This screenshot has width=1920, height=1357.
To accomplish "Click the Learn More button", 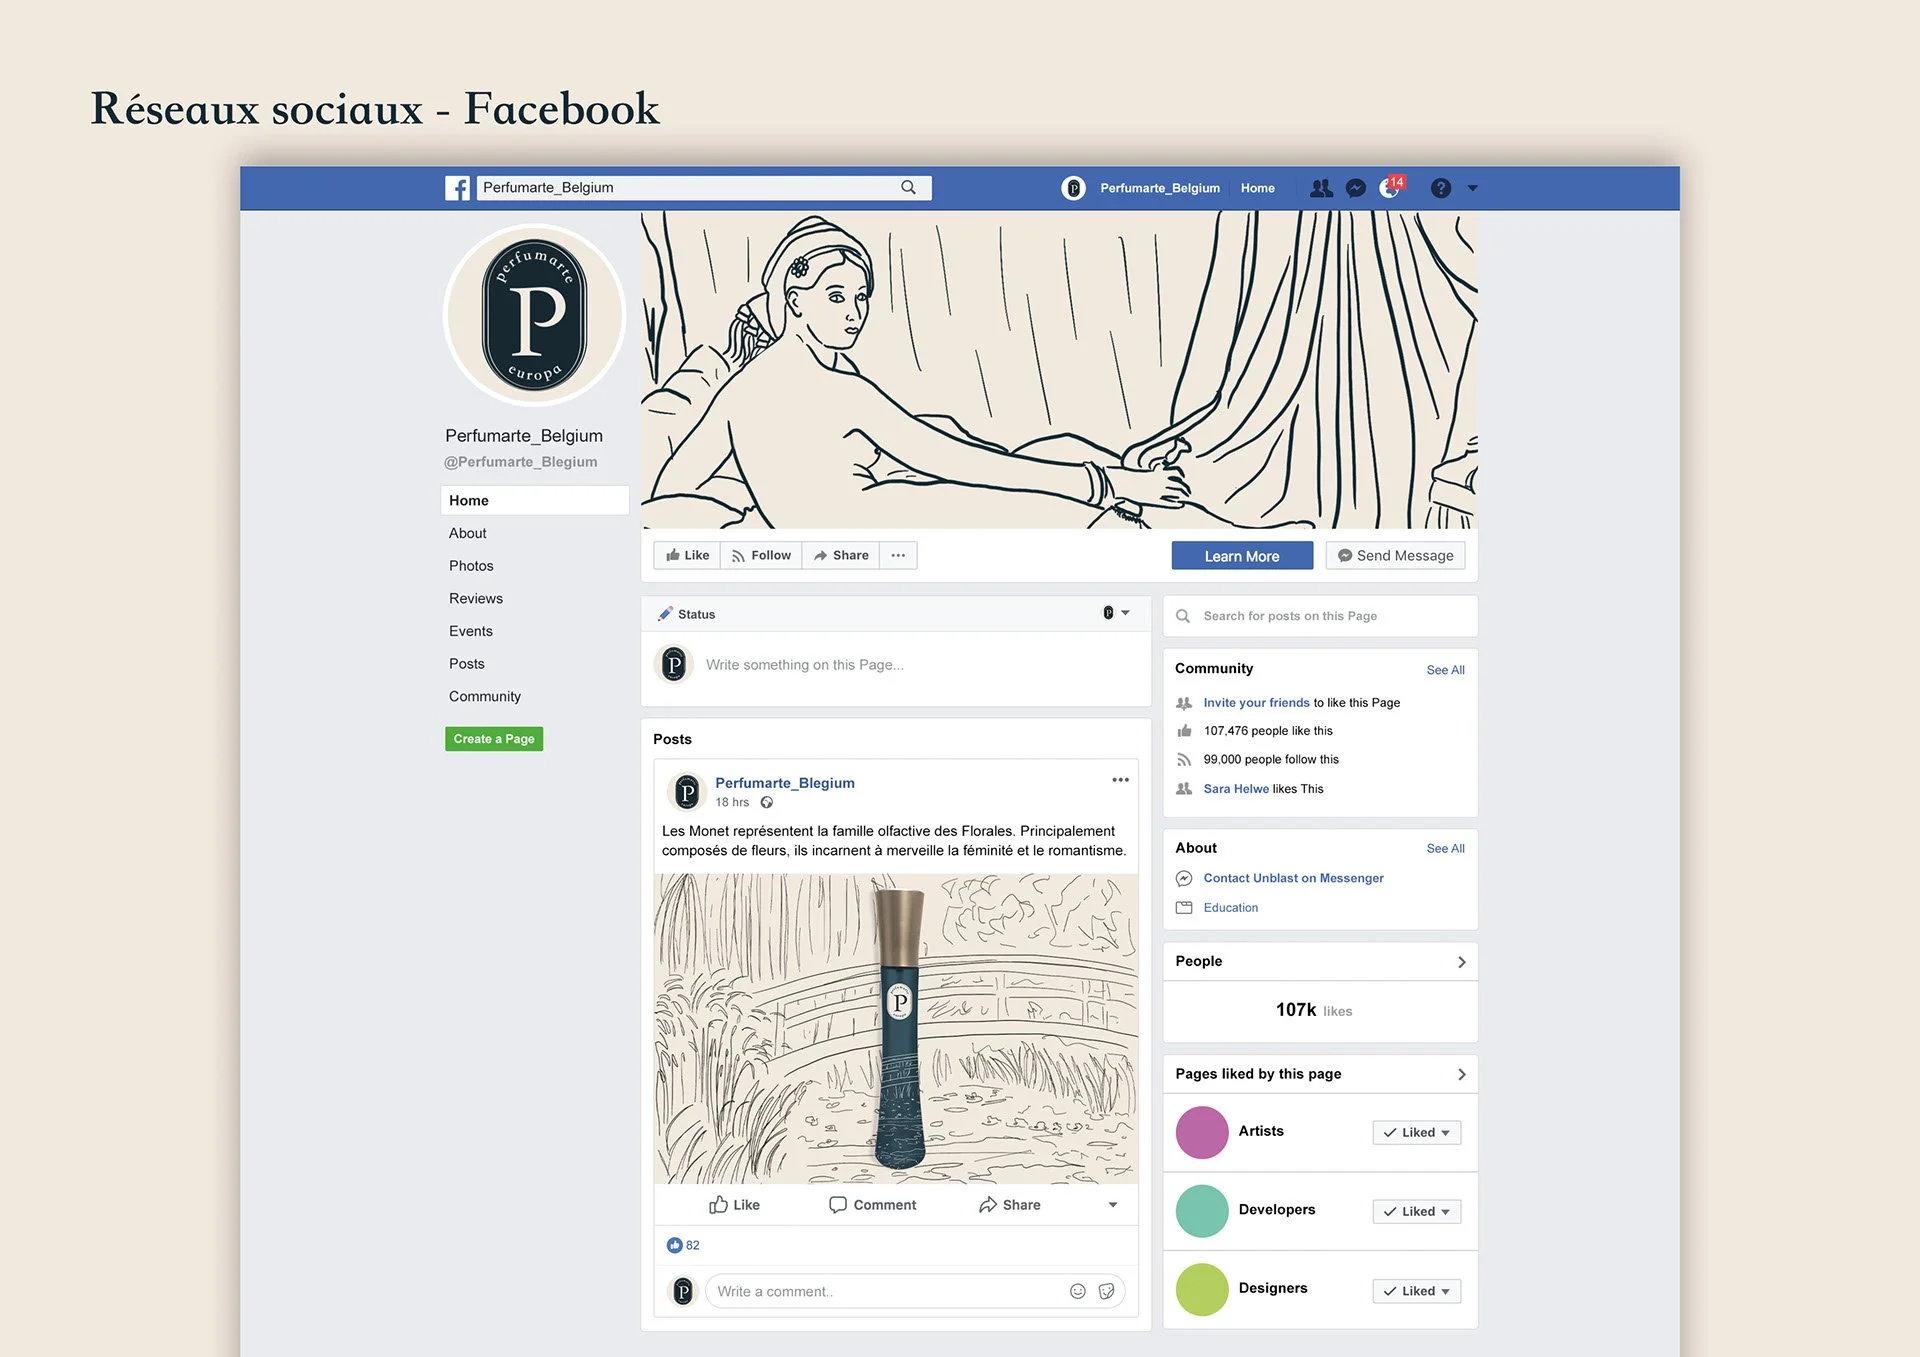I will (x=1242, y=556).
